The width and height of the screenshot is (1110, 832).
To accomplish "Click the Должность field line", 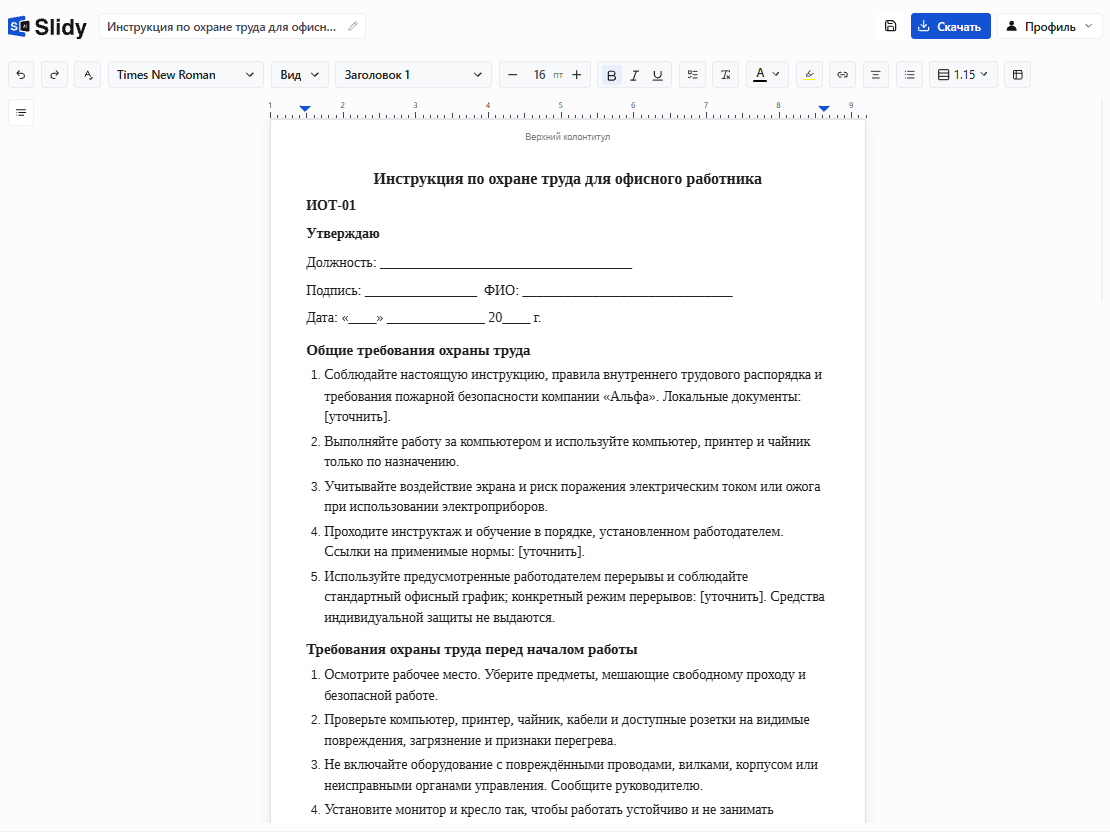I will pos(469,263).
